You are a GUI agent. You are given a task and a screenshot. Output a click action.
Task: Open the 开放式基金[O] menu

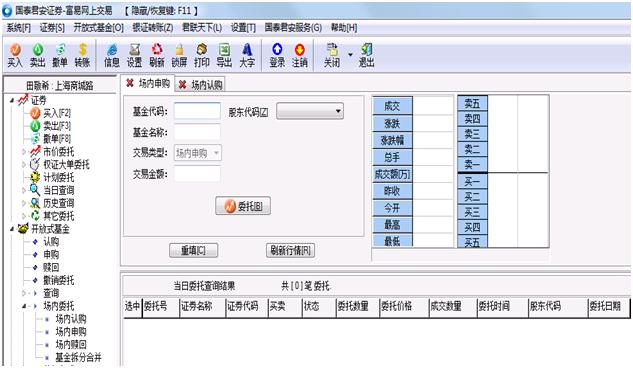click(99, 28)
